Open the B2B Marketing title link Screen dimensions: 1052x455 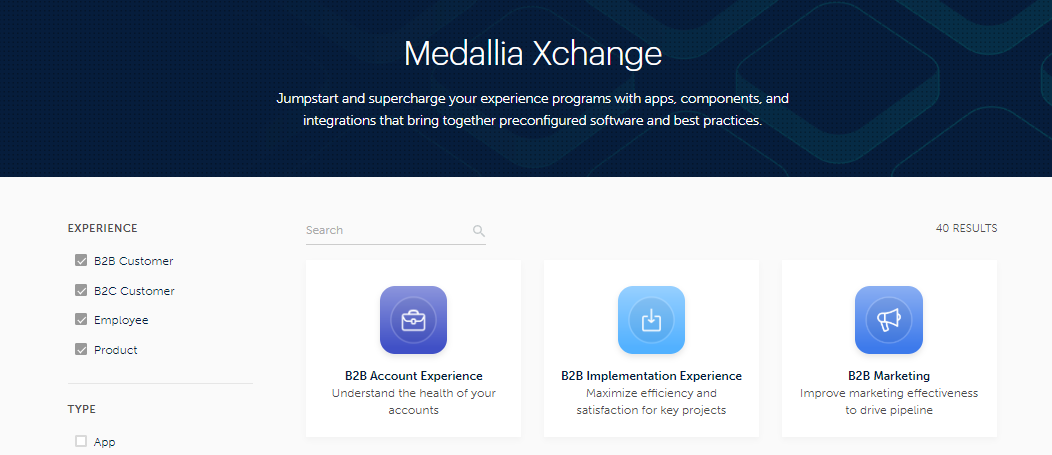(x=889, y=376)
